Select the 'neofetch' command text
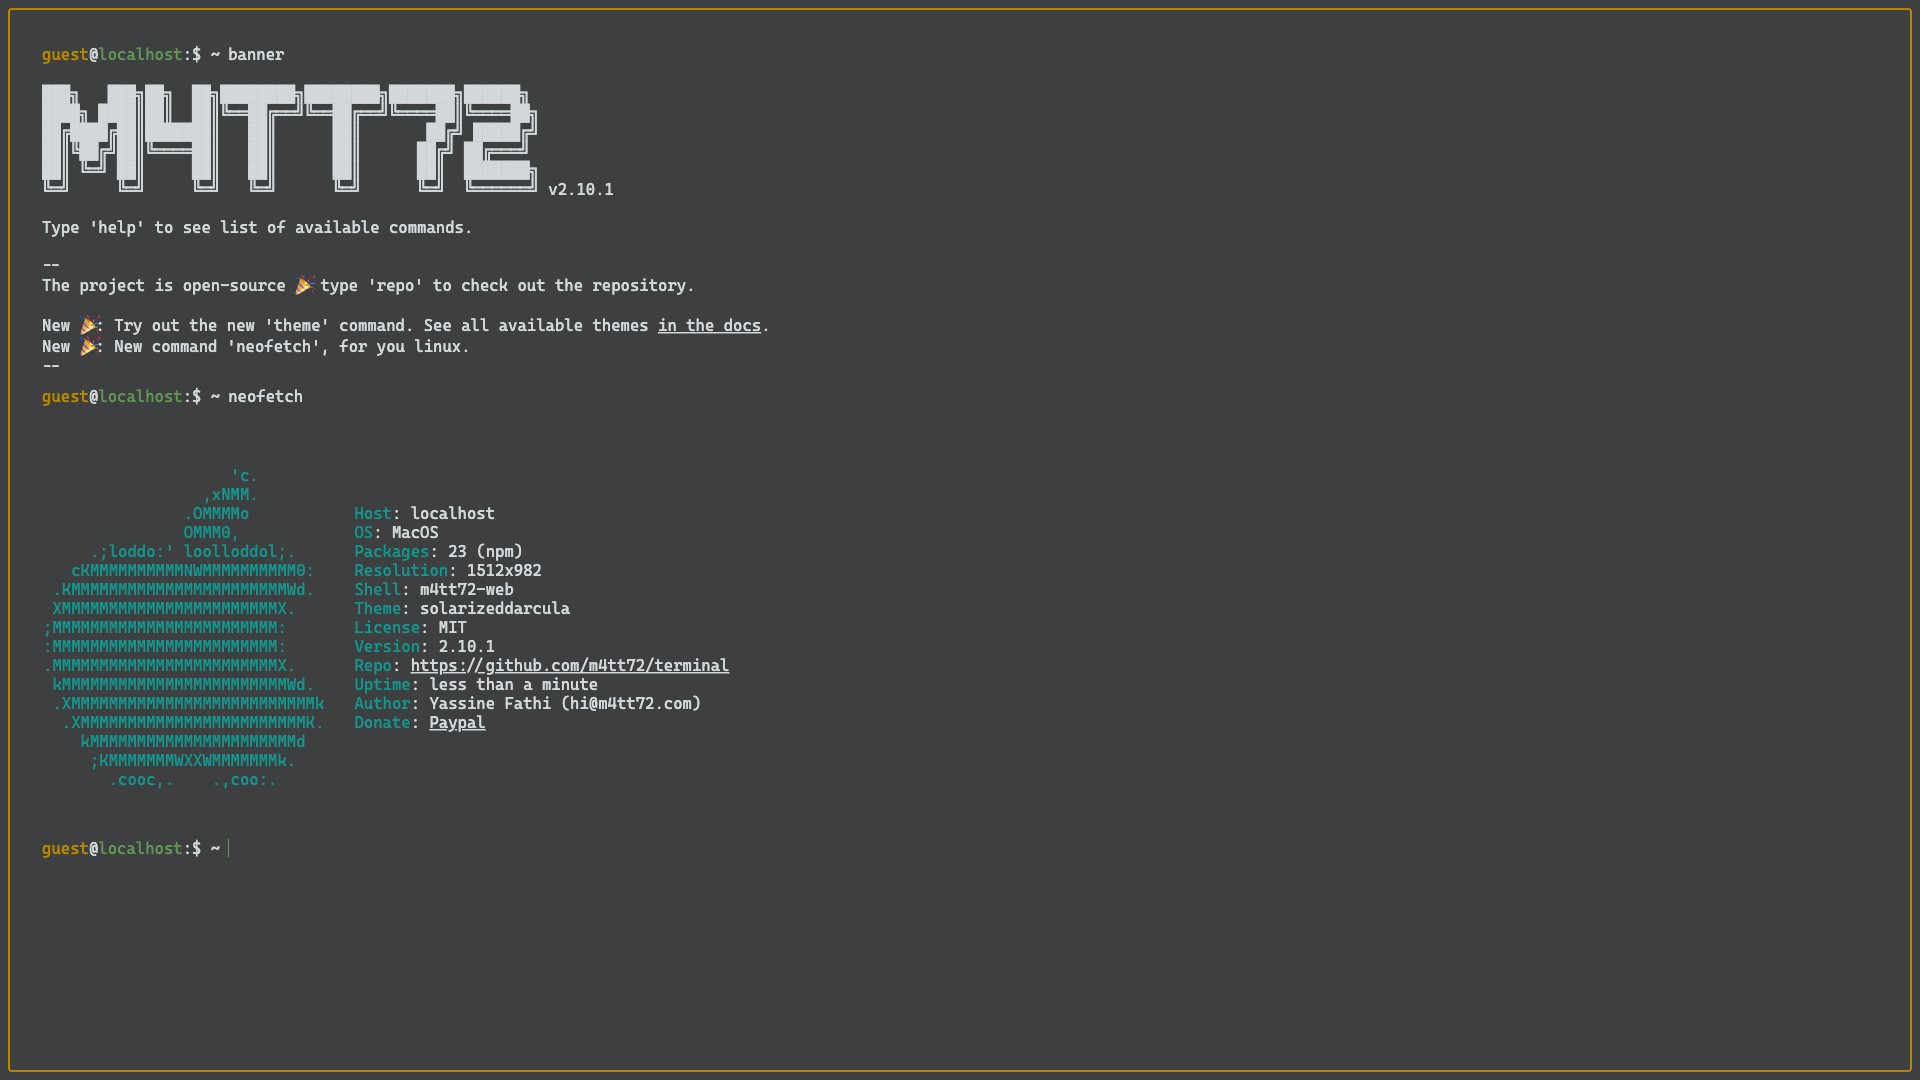Image resolution: width=1920 pixels, height=1080 pixels. [x=265, y=397]
